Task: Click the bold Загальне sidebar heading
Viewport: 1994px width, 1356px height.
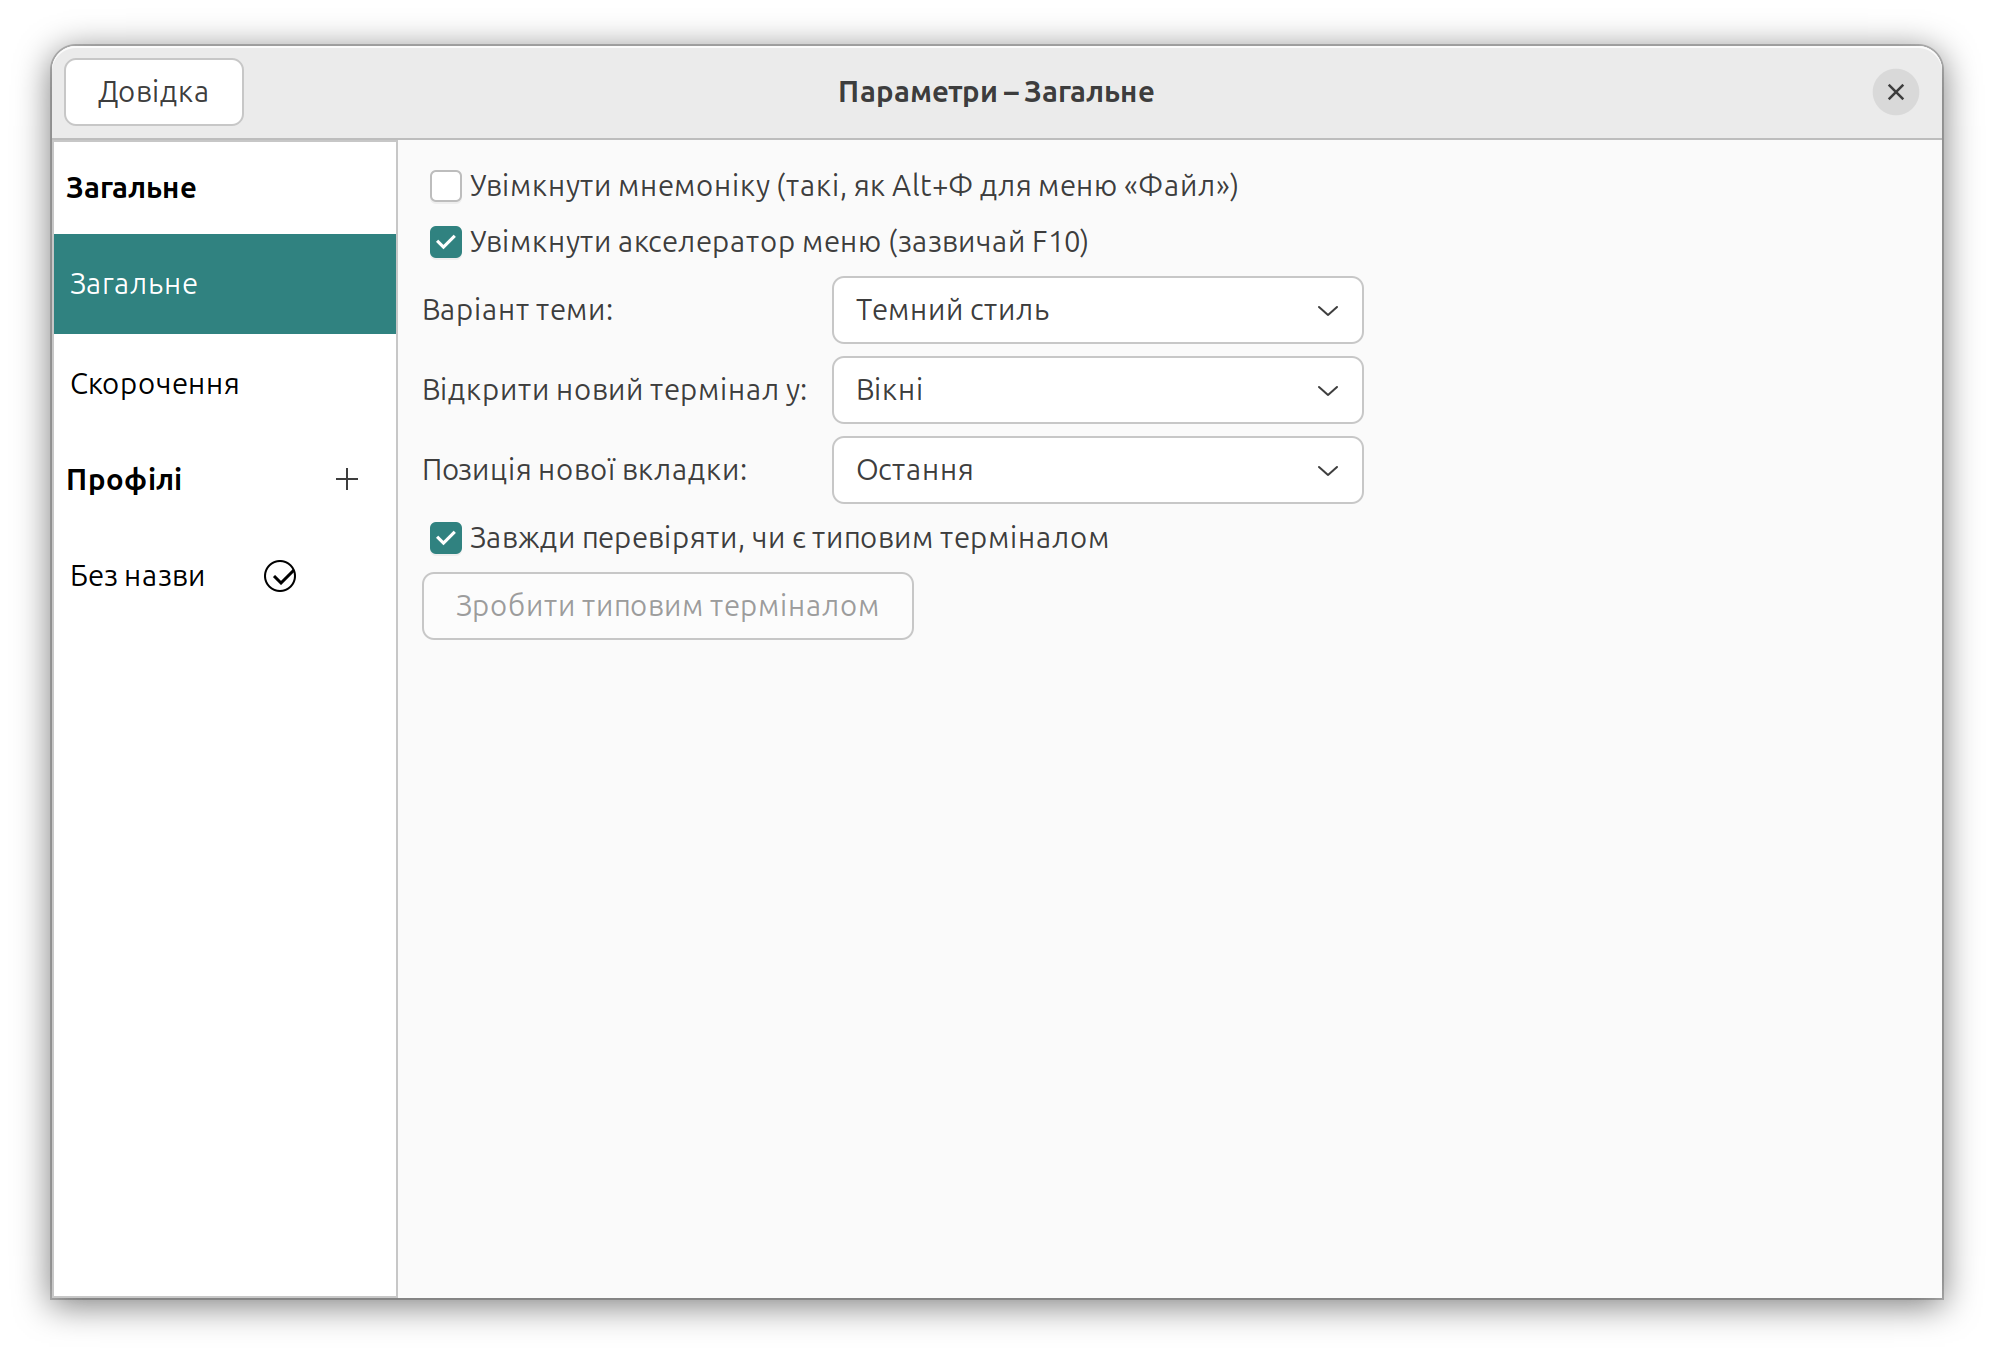Action: click(131, 188)
